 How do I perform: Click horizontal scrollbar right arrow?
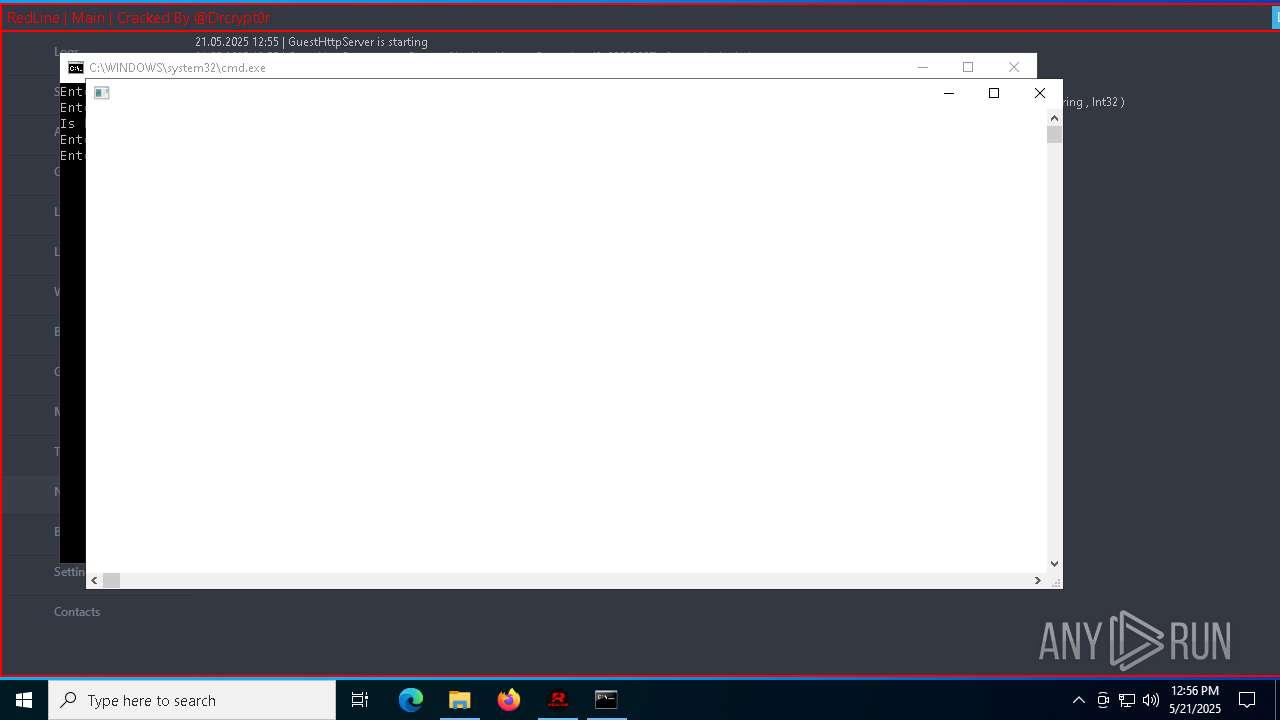click(x=1037, y=580)
